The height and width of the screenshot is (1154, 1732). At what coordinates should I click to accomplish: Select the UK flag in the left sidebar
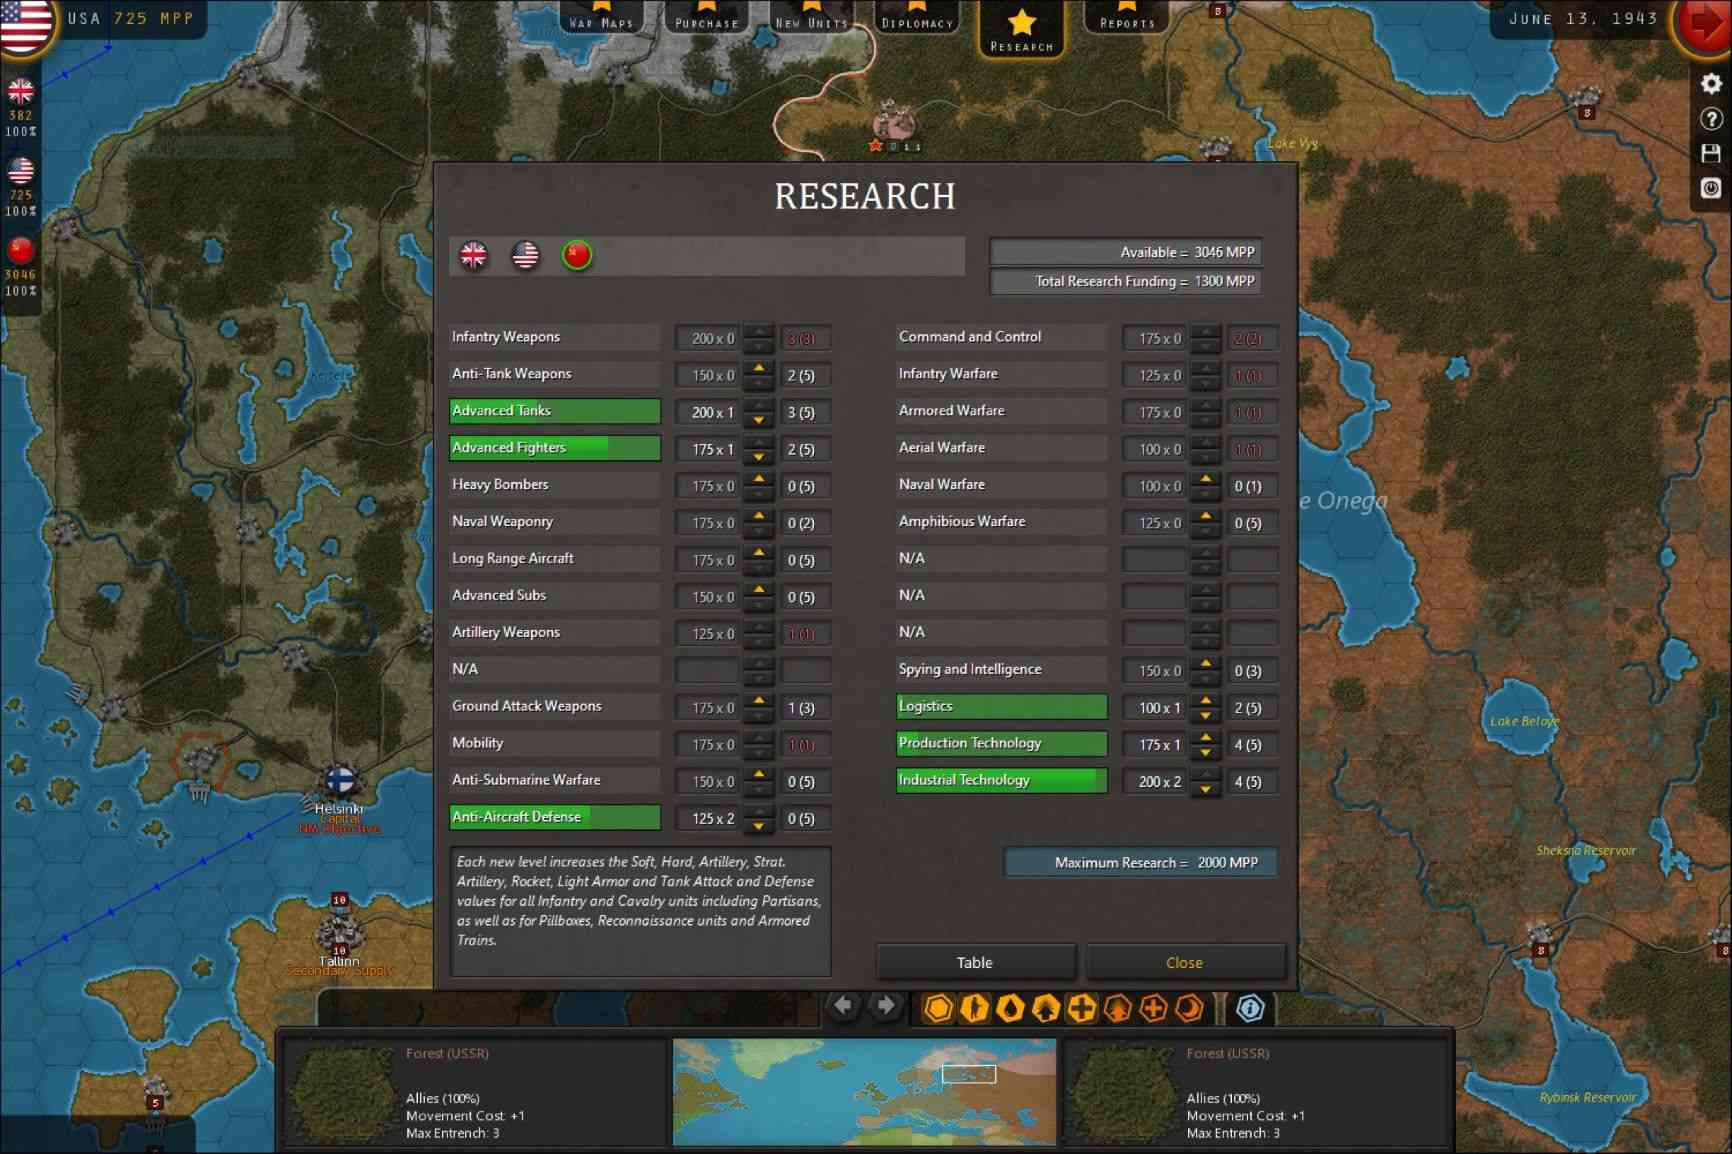(20, 92)
